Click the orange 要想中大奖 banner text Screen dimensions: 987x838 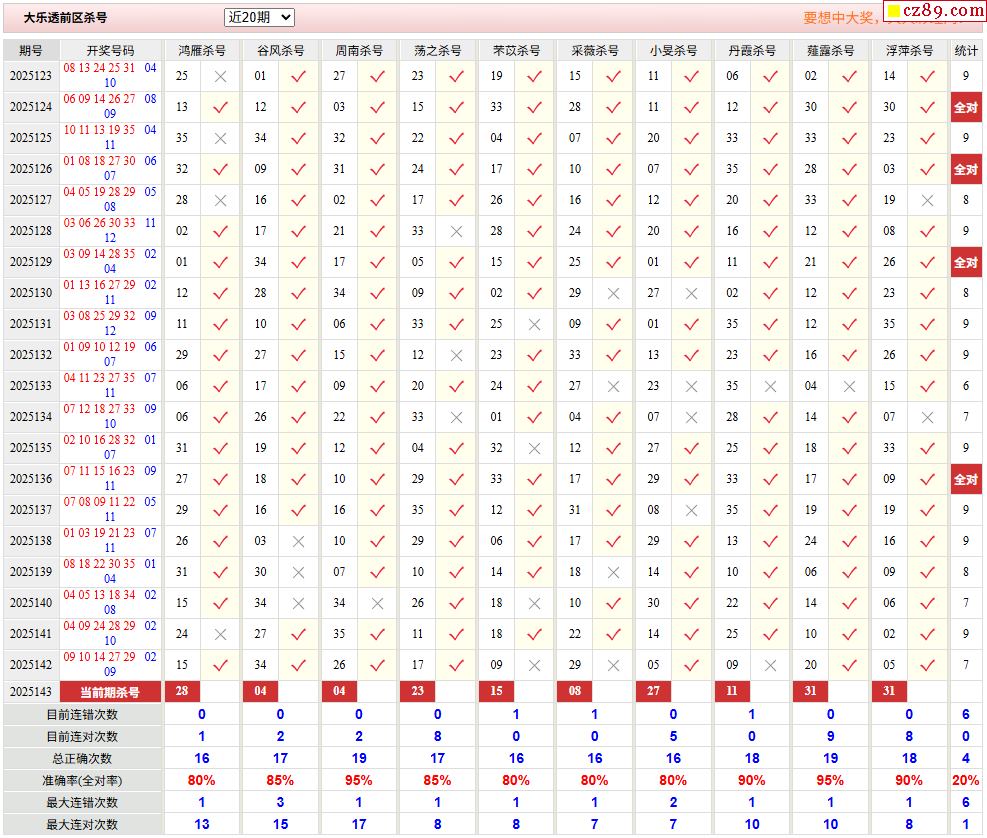(x=840, y=18)
